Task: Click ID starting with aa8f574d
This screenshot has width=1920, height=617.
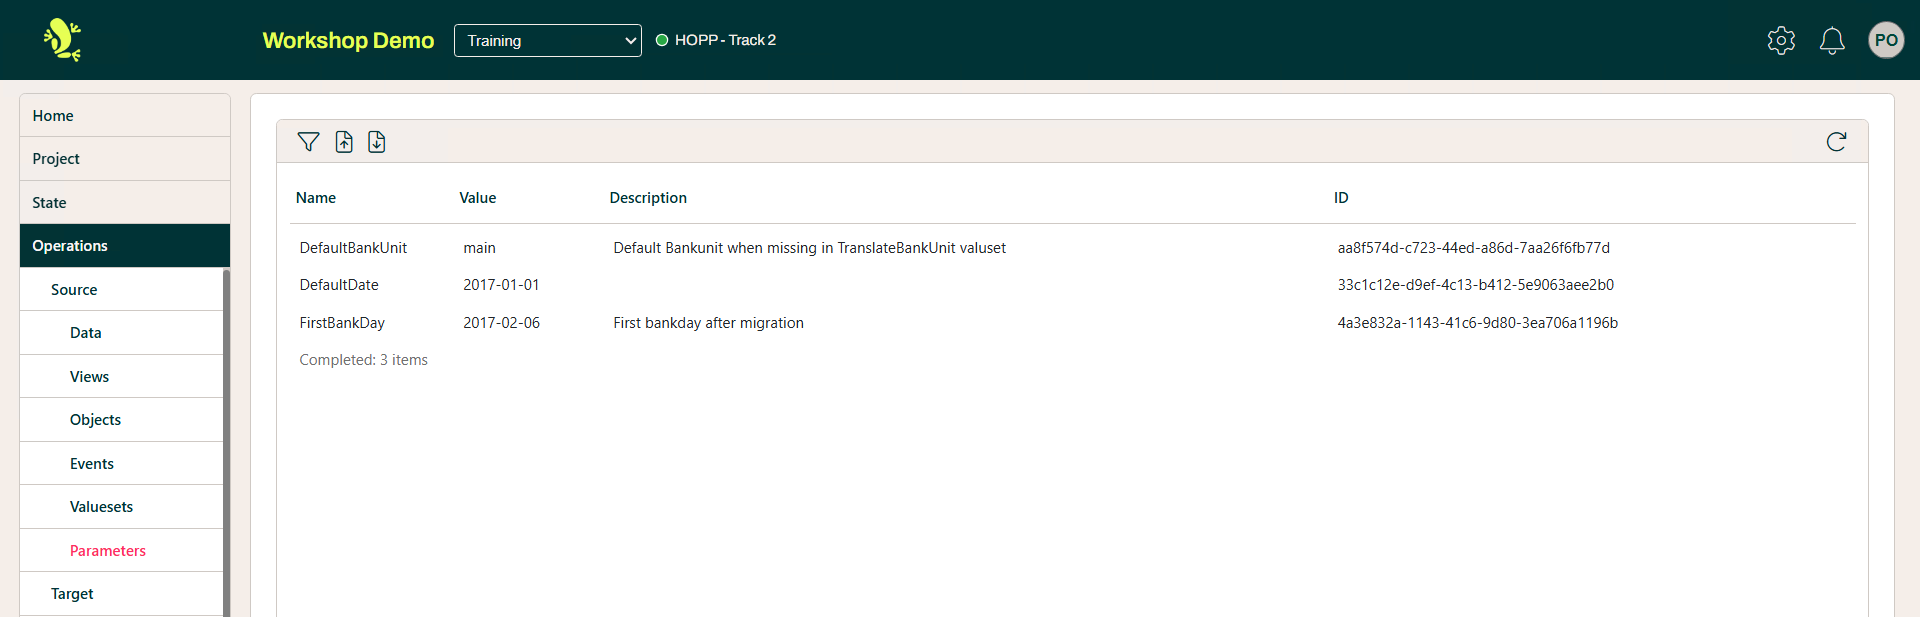Action: [x=1474, y=248]
